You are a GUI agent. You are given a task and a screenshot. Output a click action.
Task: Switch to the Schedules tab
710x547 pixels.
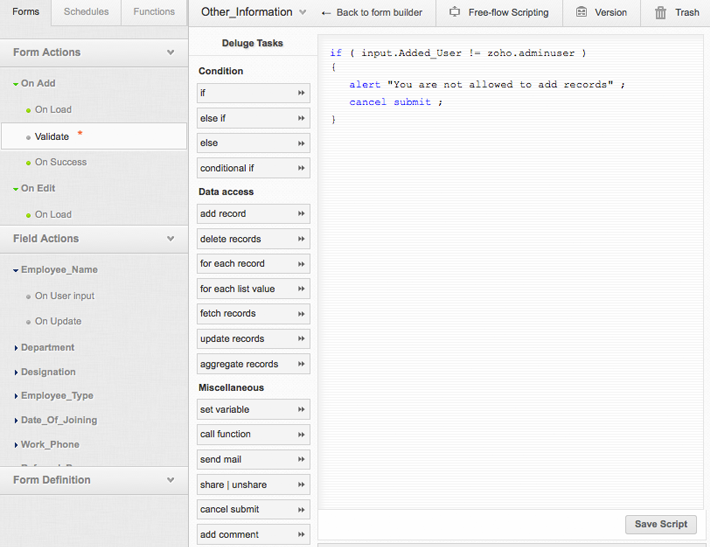(x=86, y=12)
